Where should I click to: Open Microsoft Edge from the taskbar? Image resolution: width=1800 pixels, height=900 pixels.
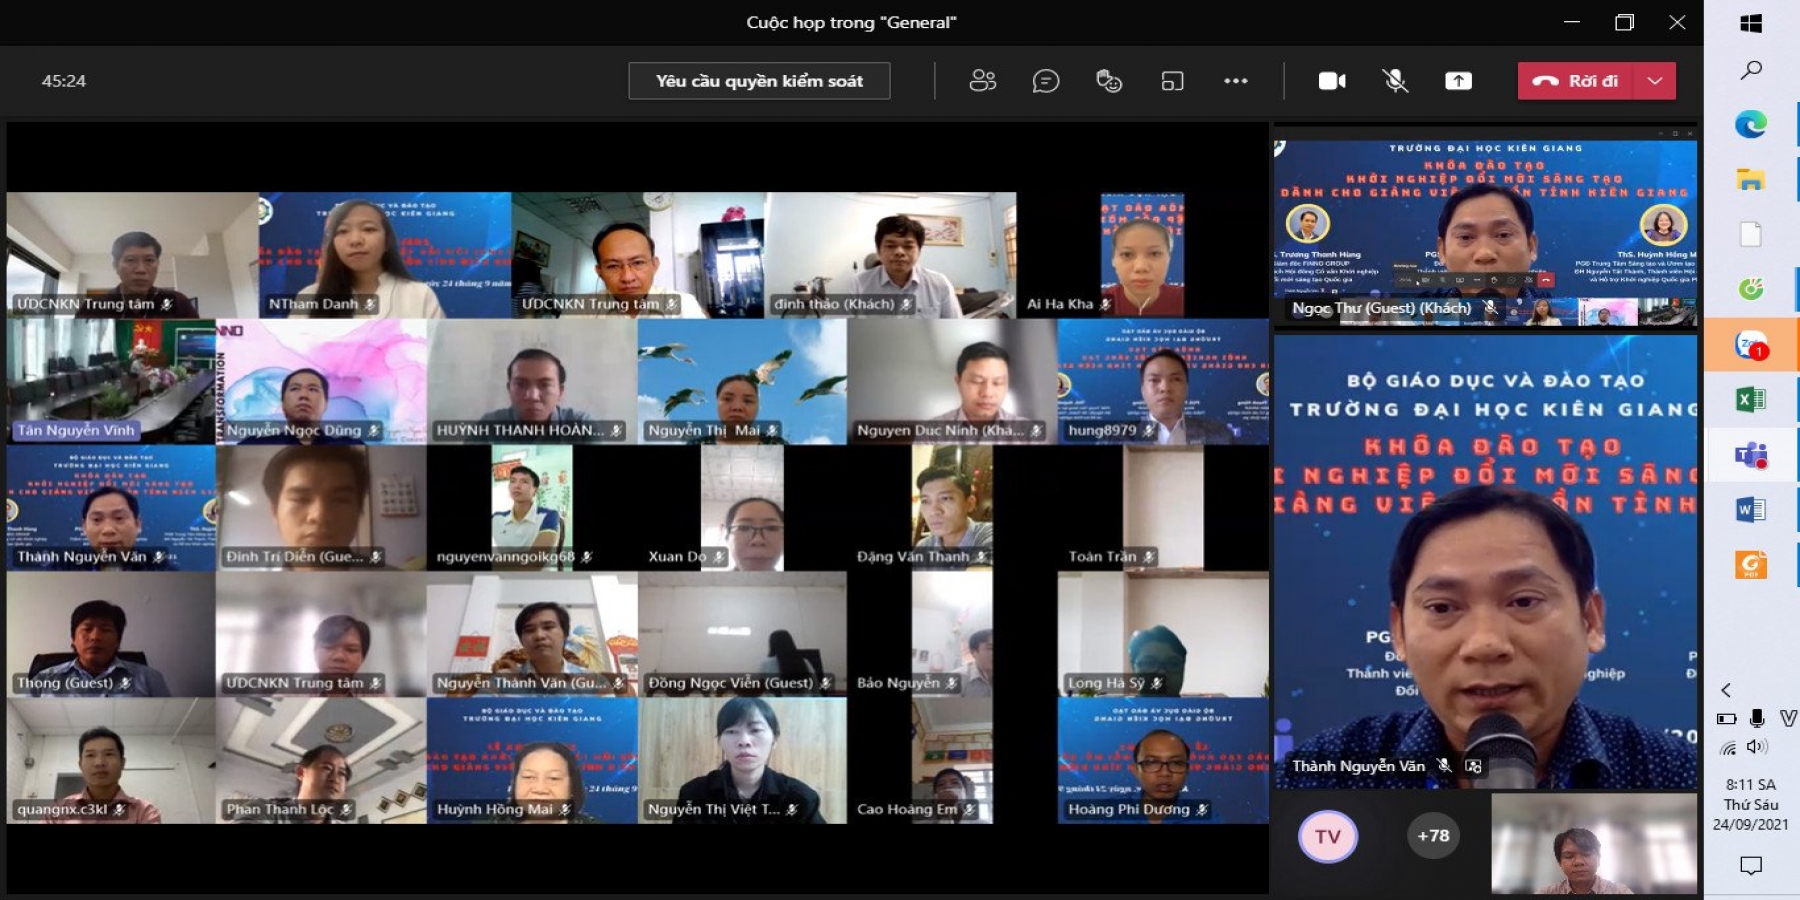pyautogui.click(x=1750, y=124)
